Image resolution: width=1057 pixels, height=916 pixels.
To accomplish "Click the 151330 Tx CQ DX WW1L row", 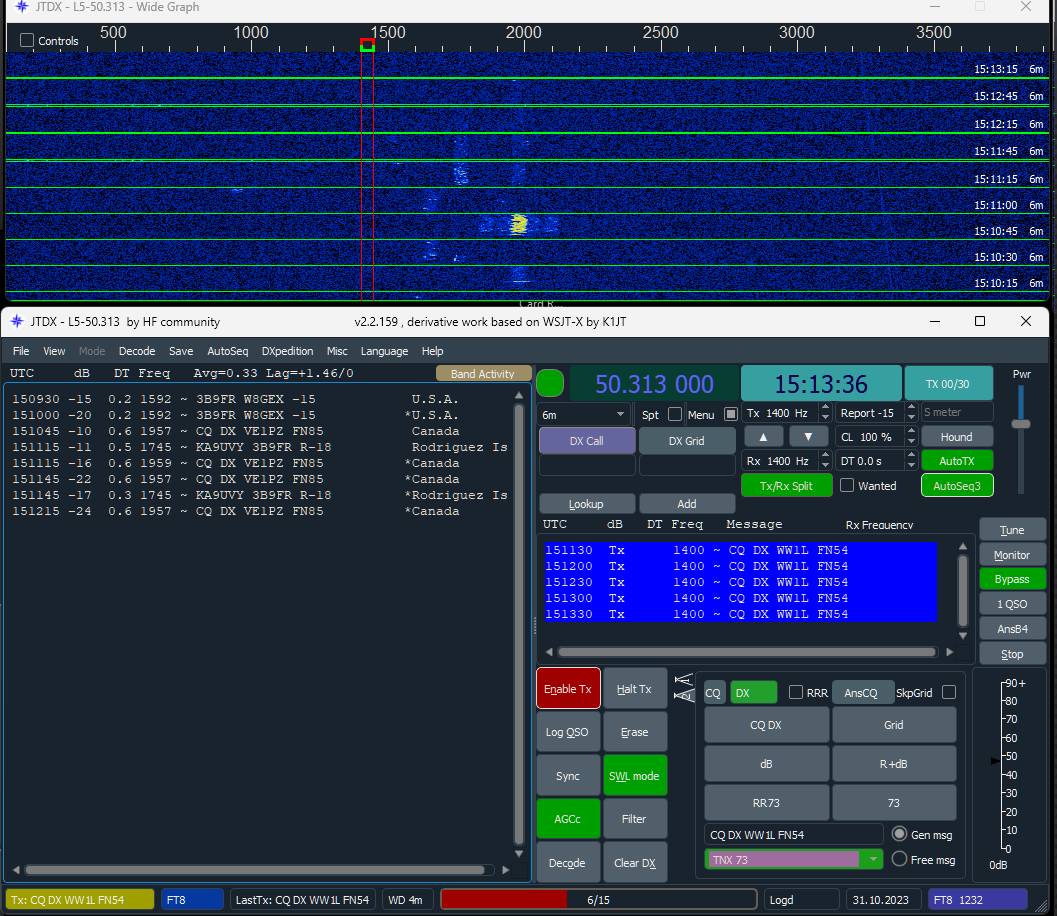I will (741, 614).
